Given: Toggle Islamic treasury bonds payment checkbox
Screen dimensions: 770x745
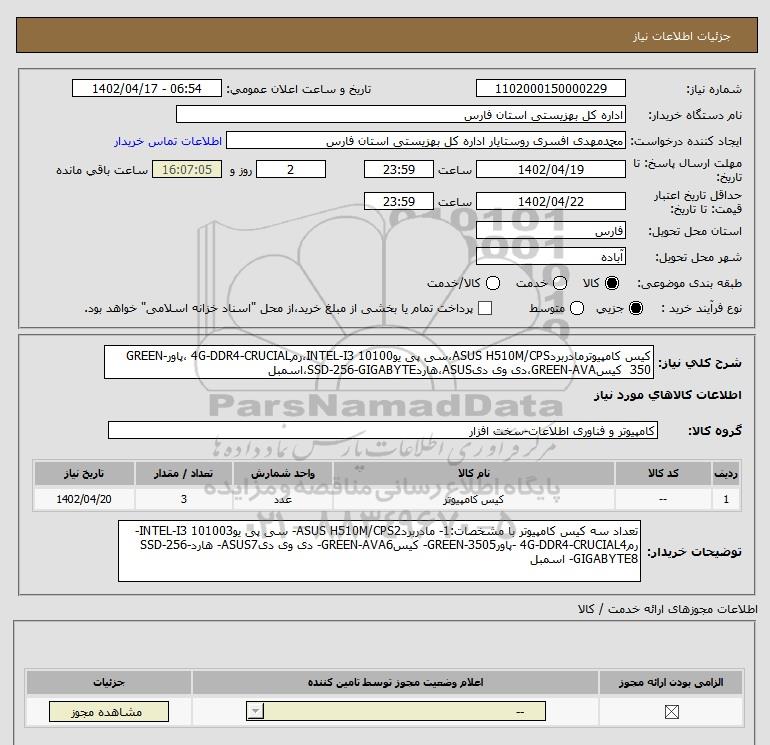Looking at the screenshot, I should pos(485,308).
